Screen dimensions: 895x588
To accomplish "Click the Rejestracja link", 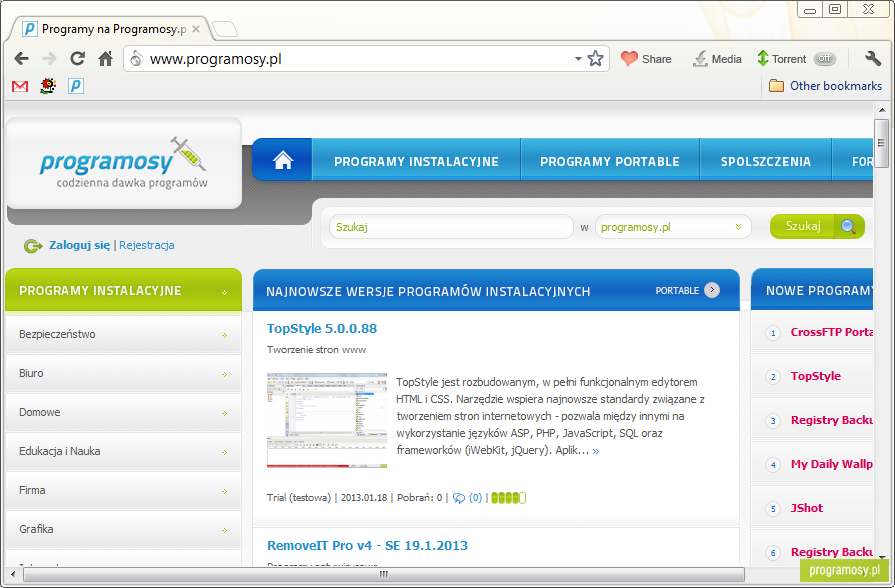I will 147,245.
